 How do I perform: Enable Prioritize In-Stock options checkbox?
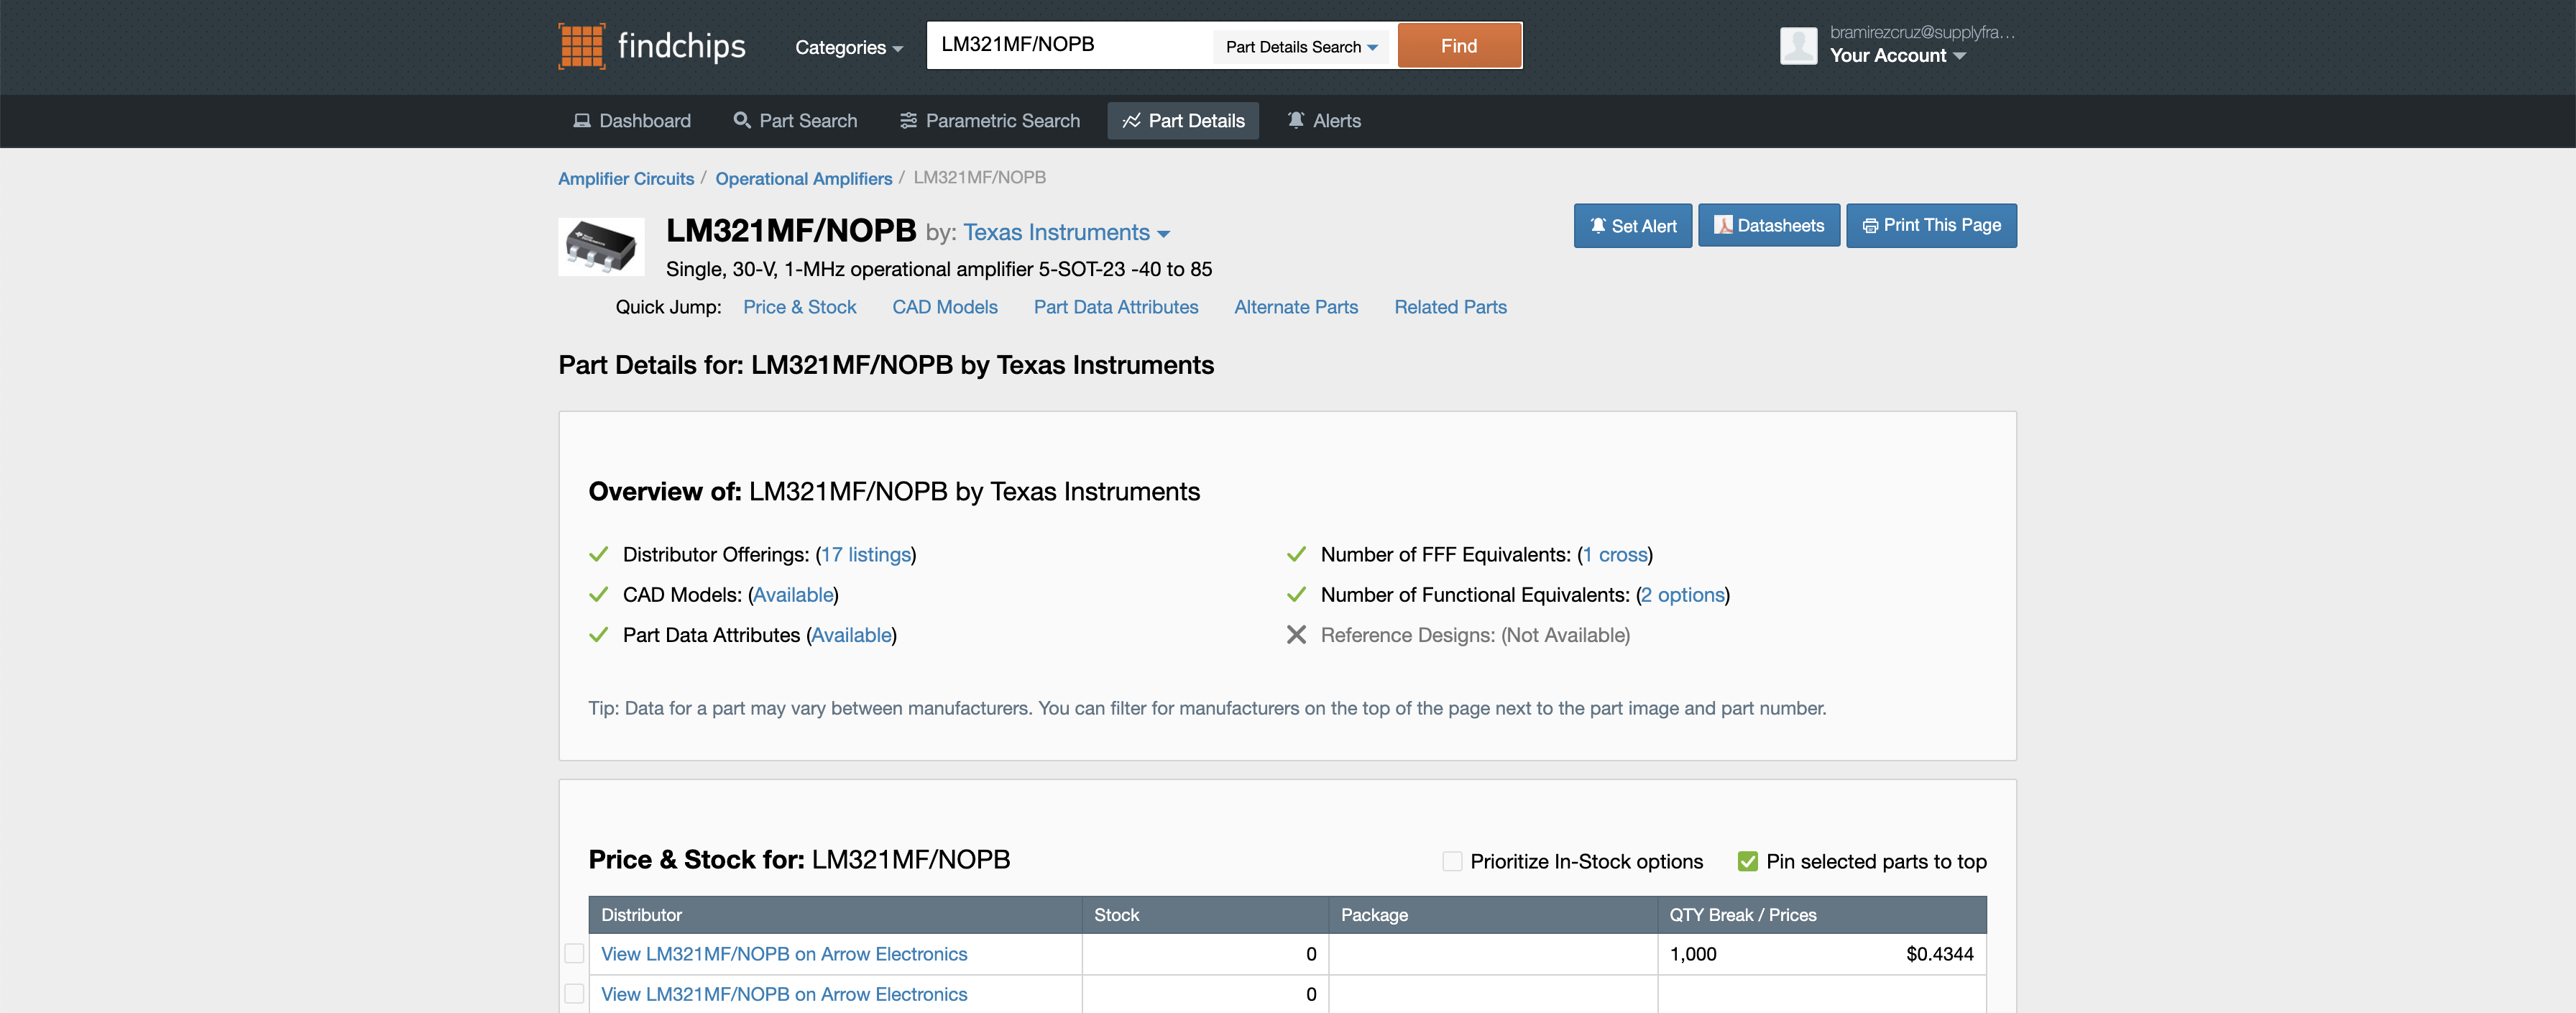1452,861
